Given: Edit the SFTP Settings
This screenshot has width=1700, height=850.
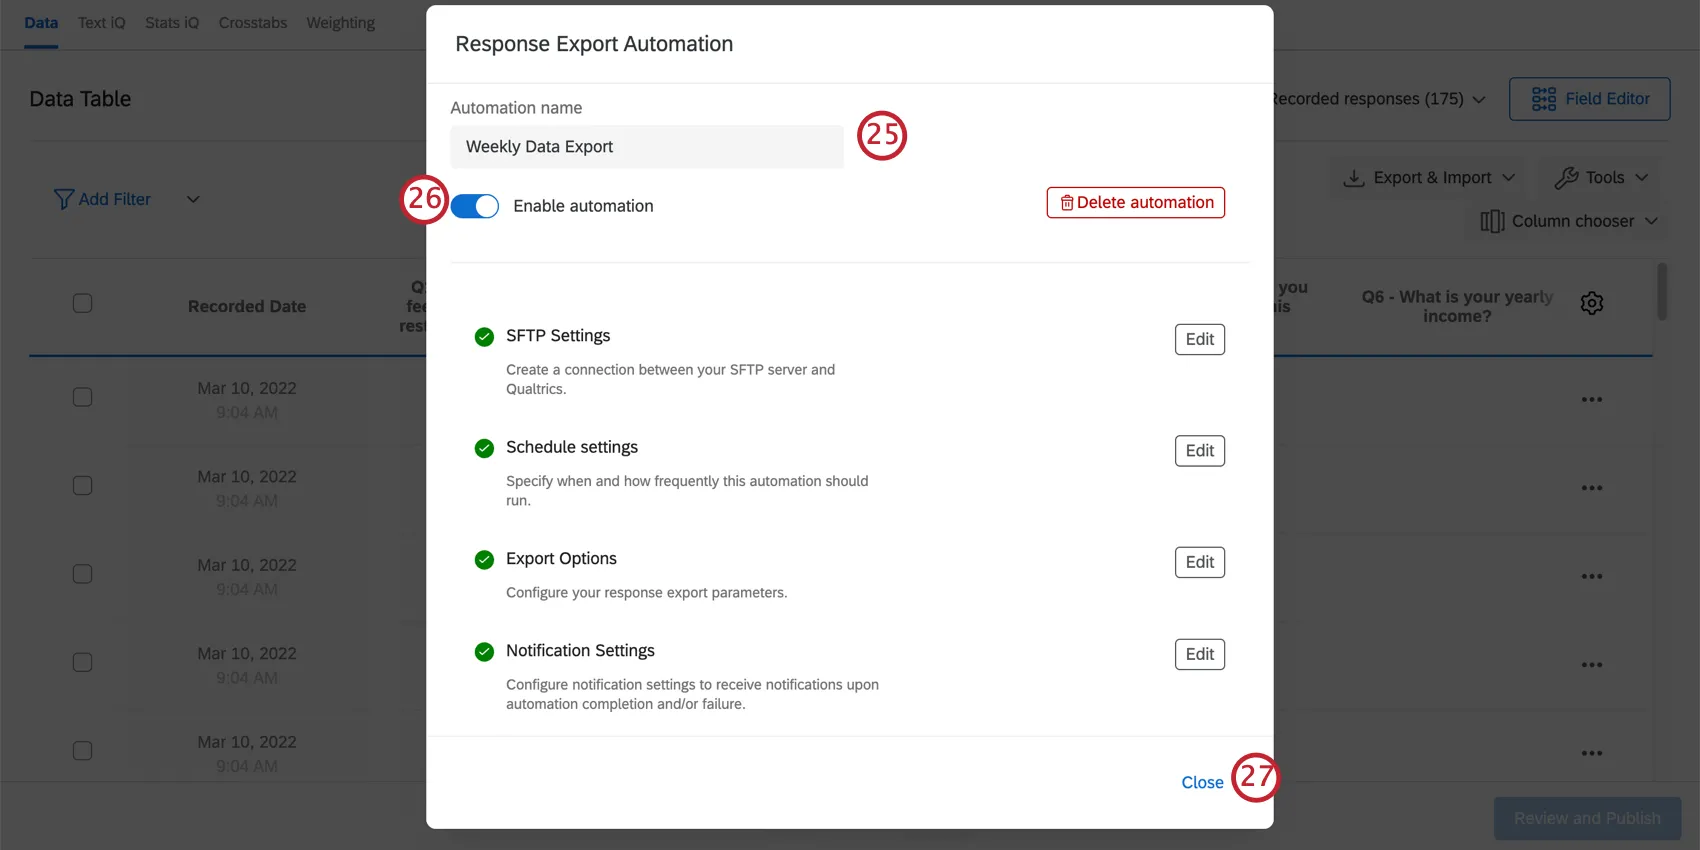Looking at the screenshot, I should [1199, 340].
